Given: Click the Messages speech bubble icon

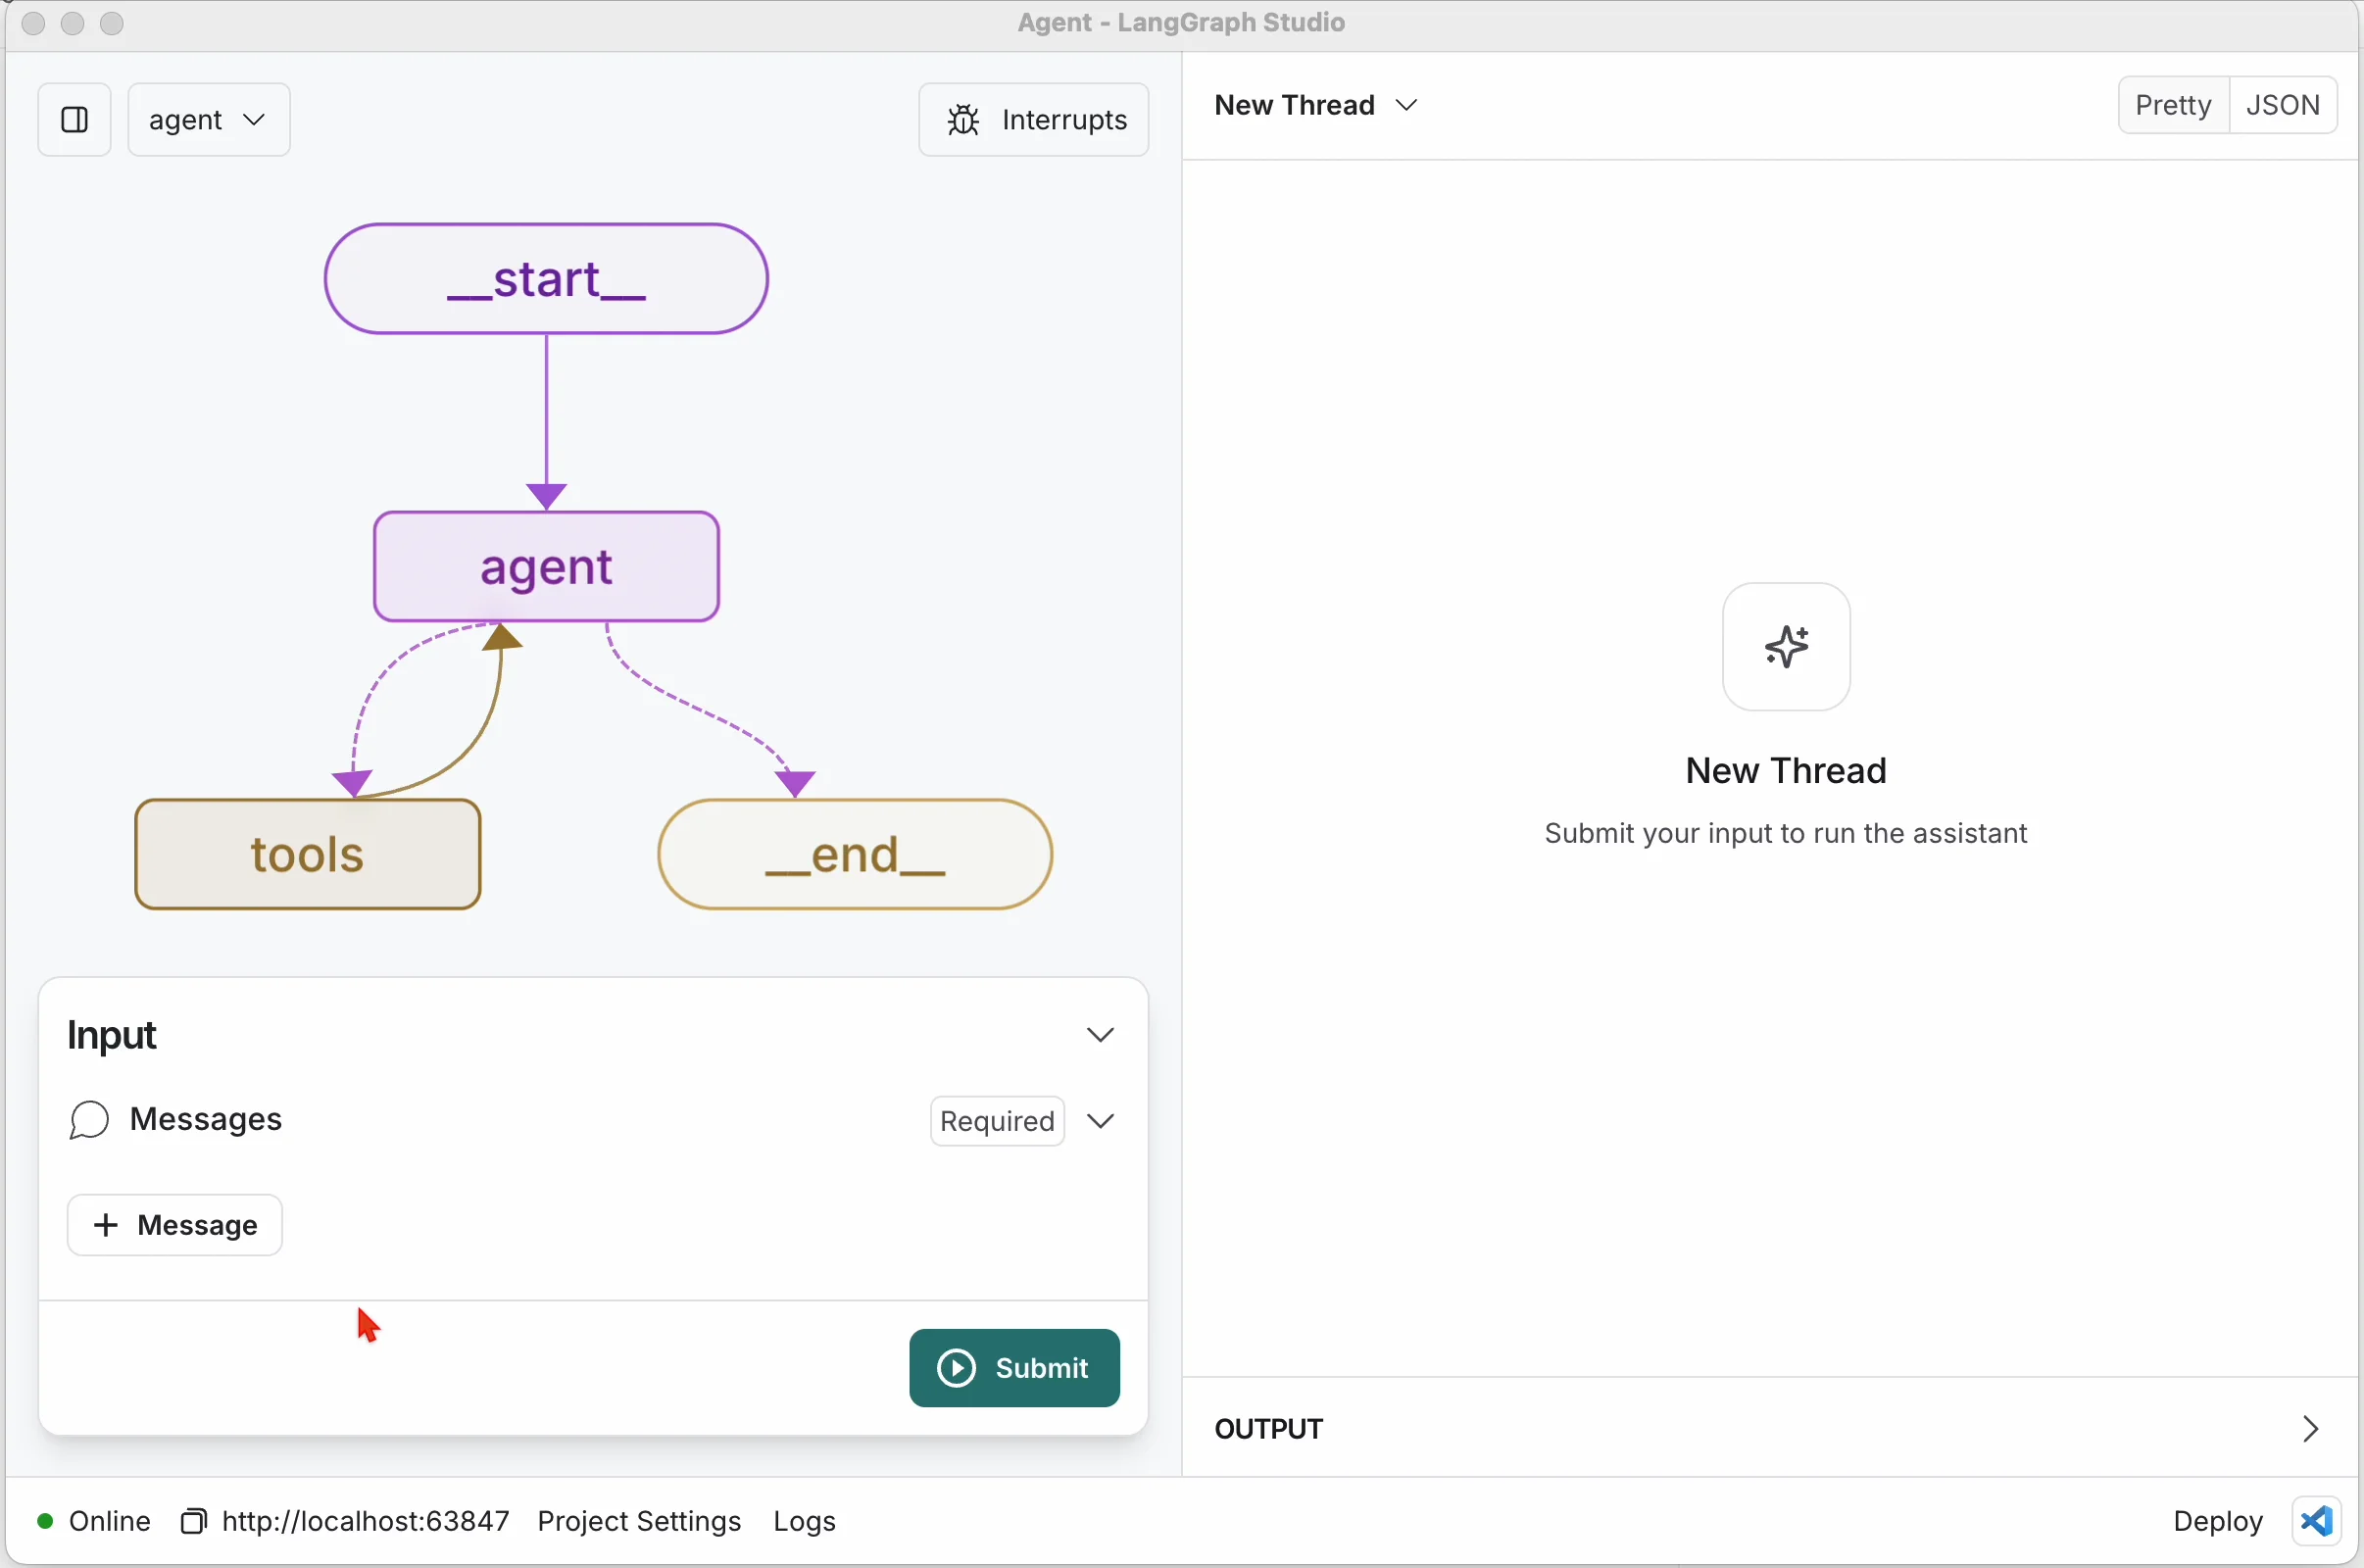Looking at the screenshot, I should tap(89, 1120).
